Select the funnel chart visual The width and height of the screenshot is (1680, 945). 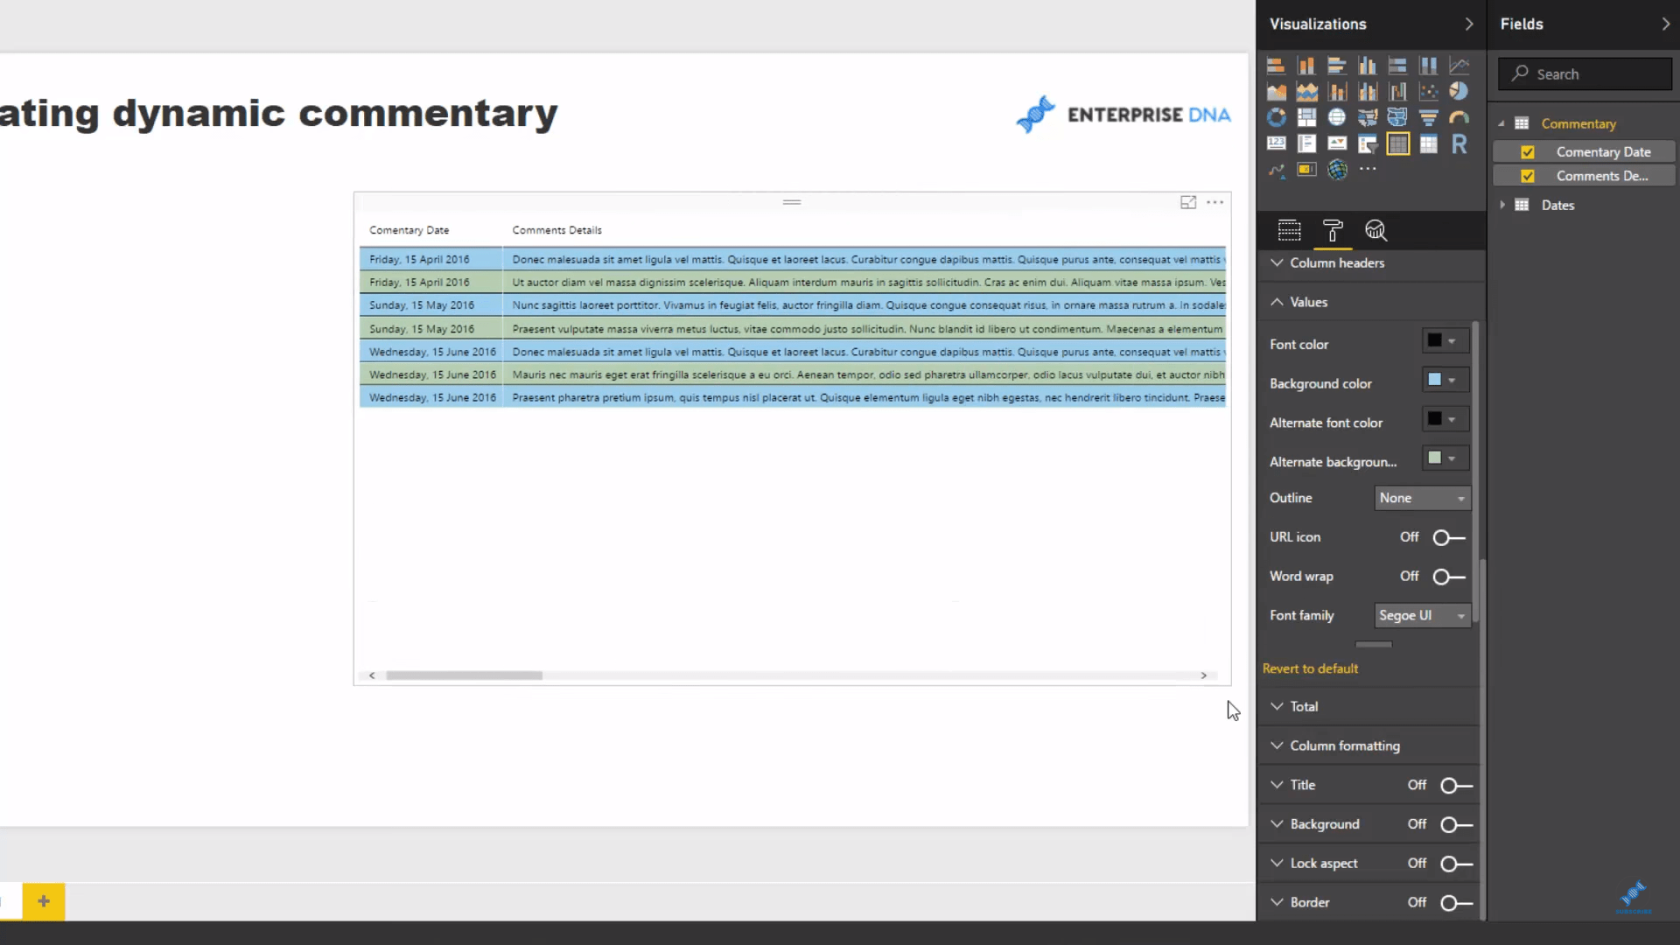(1429, 118)
